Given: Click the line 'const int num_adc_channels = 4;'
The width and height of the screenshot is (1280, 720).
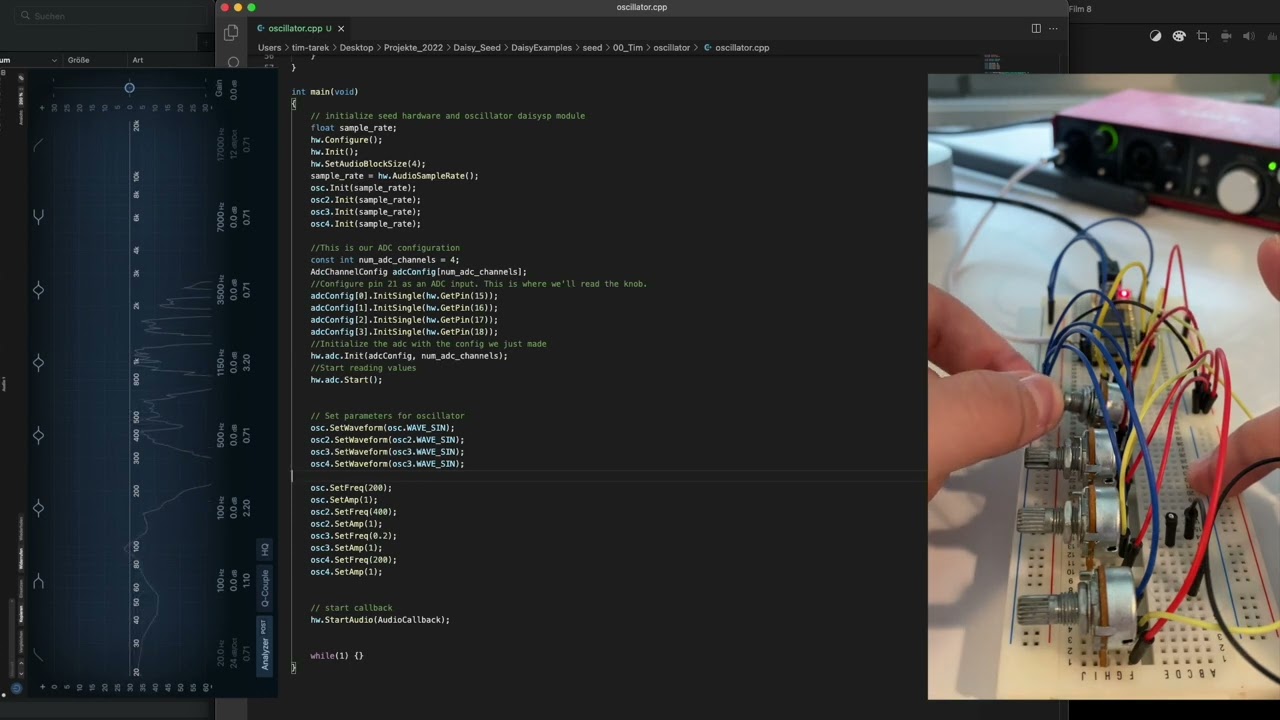Looking at the screenshot, I should click(x=385, y=260).
